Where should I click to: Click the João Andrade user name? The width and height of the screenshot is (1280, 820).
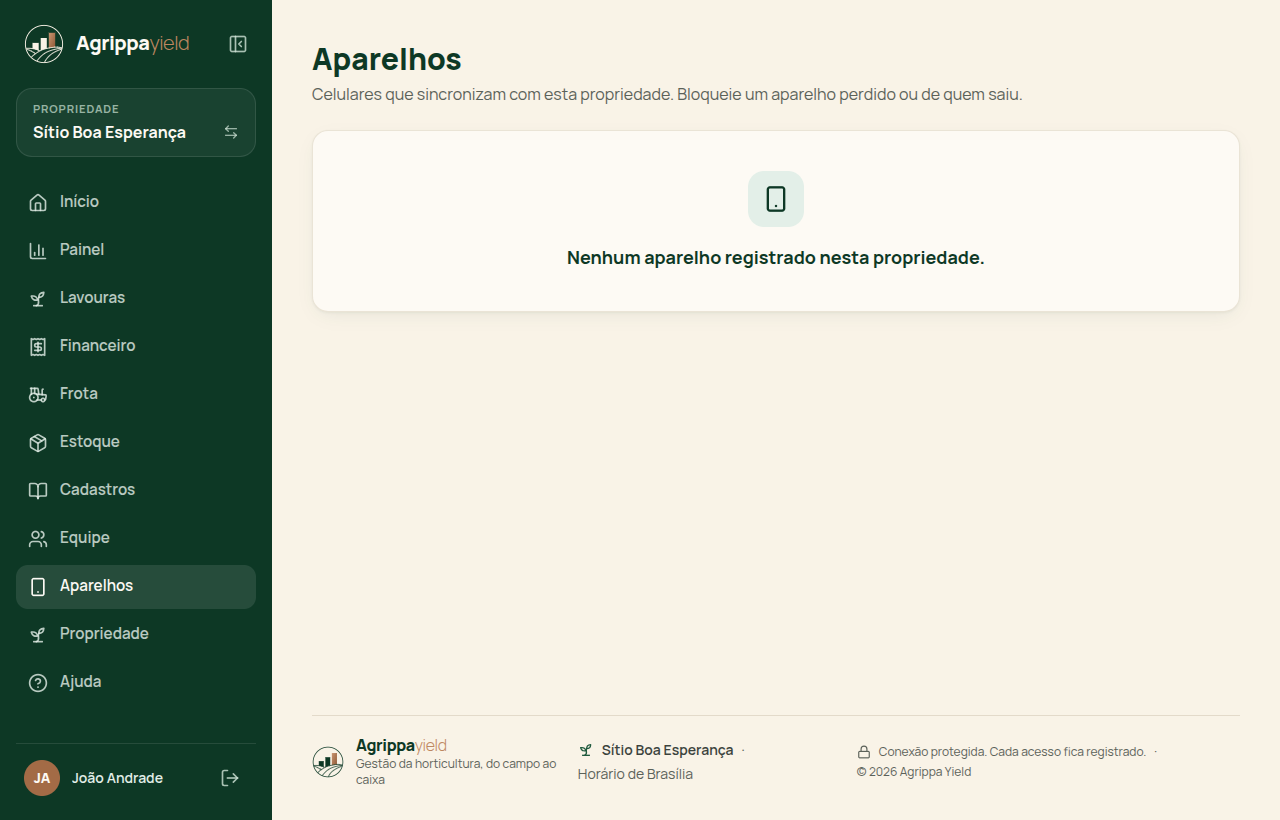[x=117, y=778]
